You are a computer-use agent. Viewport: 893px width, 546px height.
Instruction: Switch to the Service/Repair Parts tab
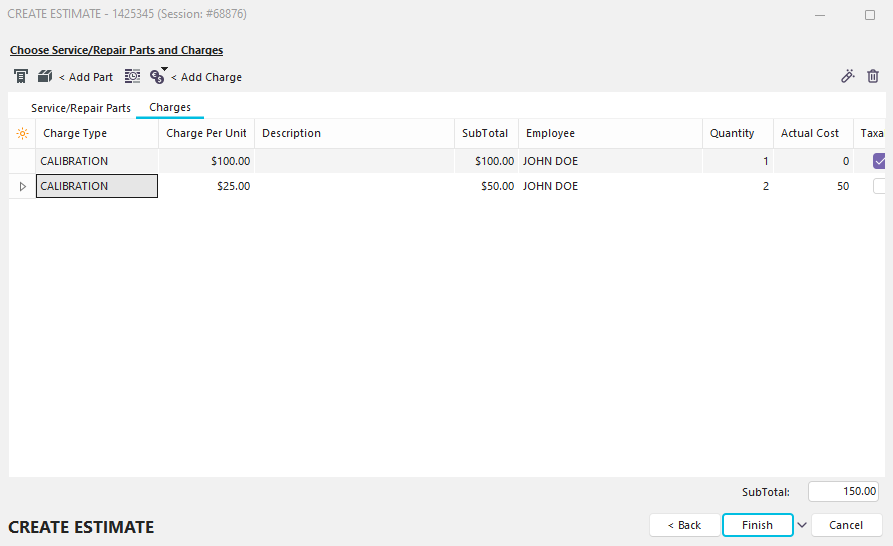click(x=81, y=108)
